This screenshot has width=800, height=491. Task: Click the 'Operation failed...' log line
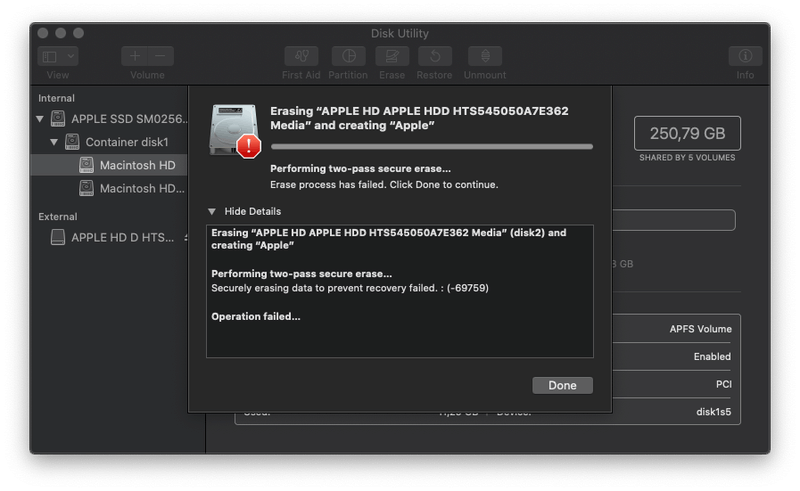(256, 316)
